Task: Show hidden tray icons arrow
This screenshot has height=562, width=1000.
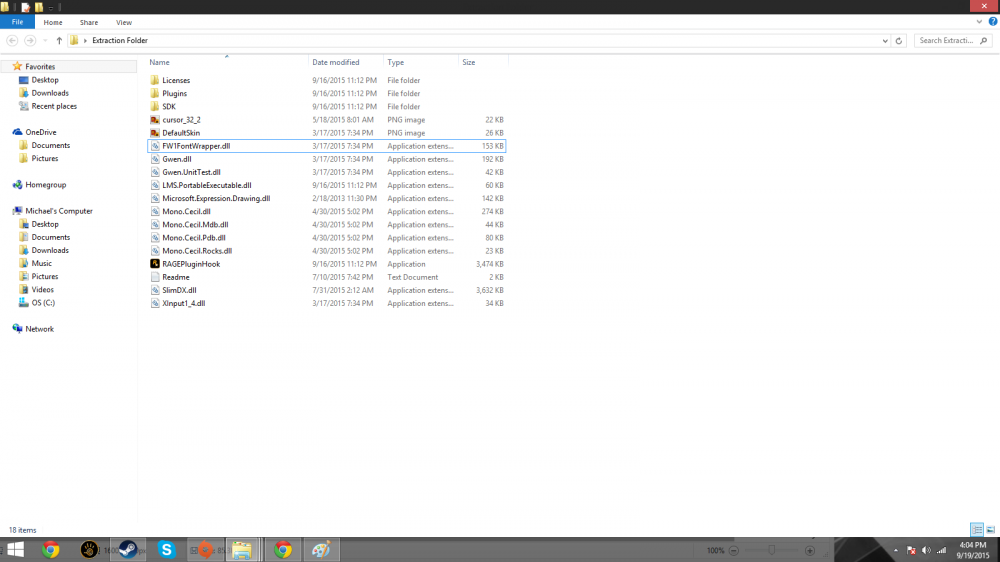Action: point(895,551)
